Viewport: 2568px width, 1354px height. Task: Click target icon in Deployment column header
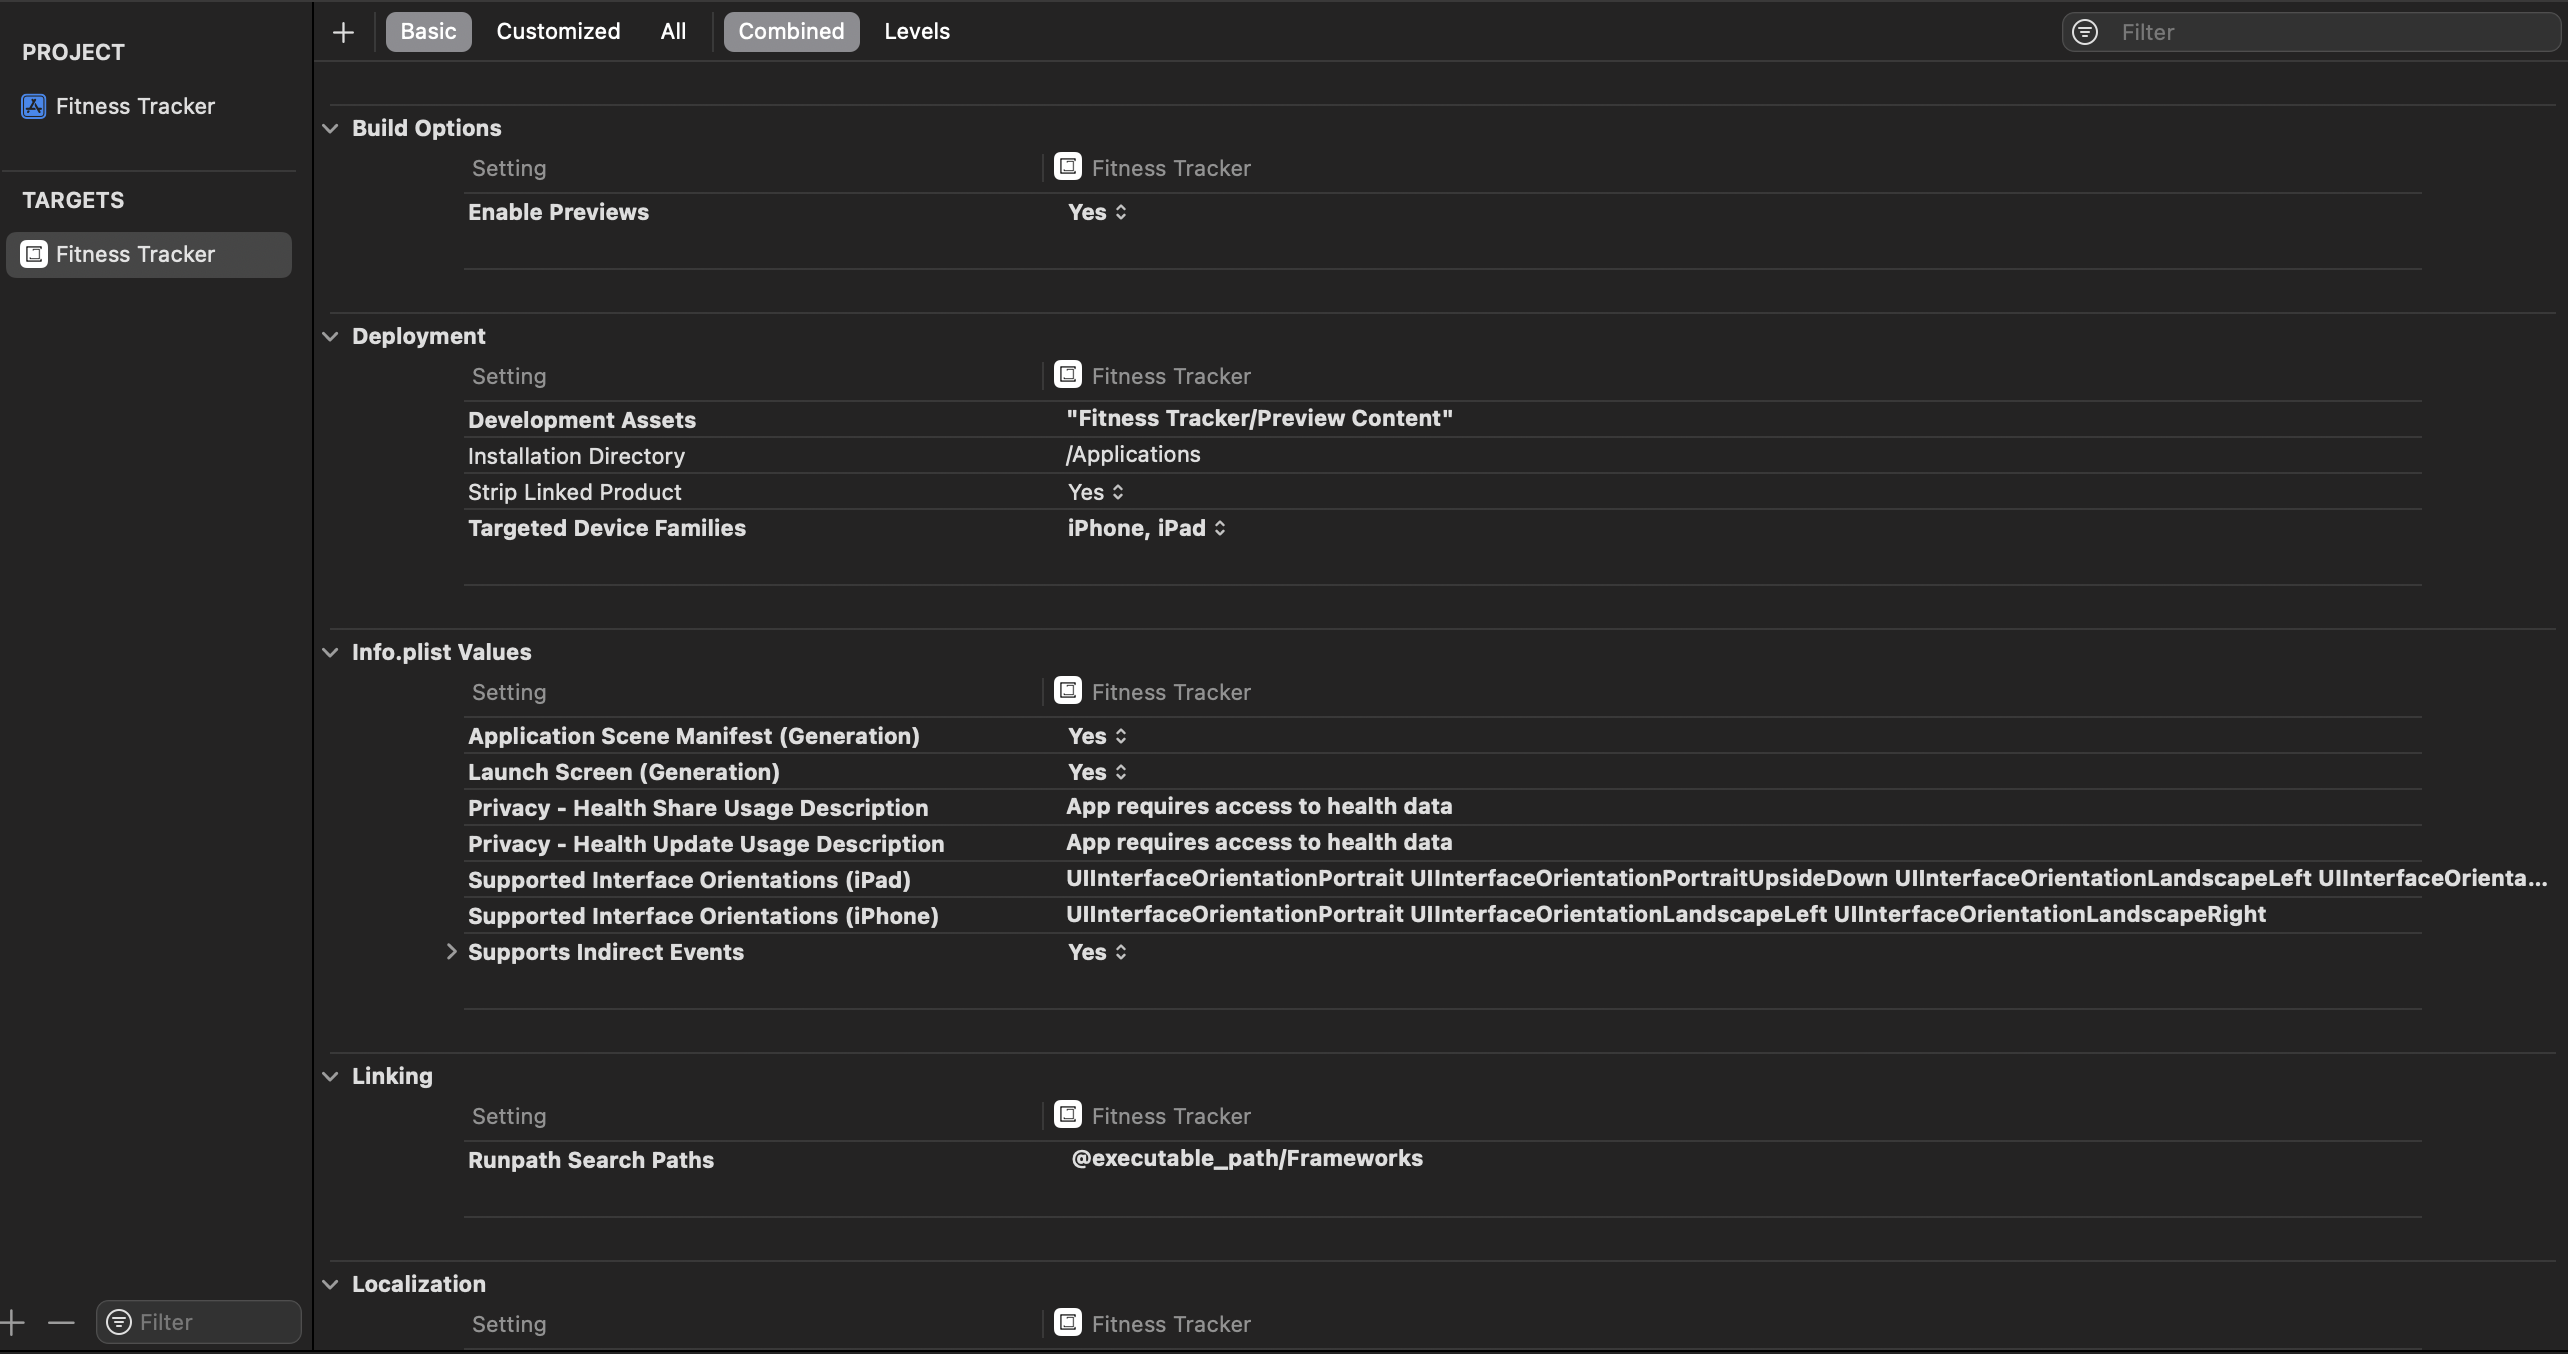[x=1068, y=375]
